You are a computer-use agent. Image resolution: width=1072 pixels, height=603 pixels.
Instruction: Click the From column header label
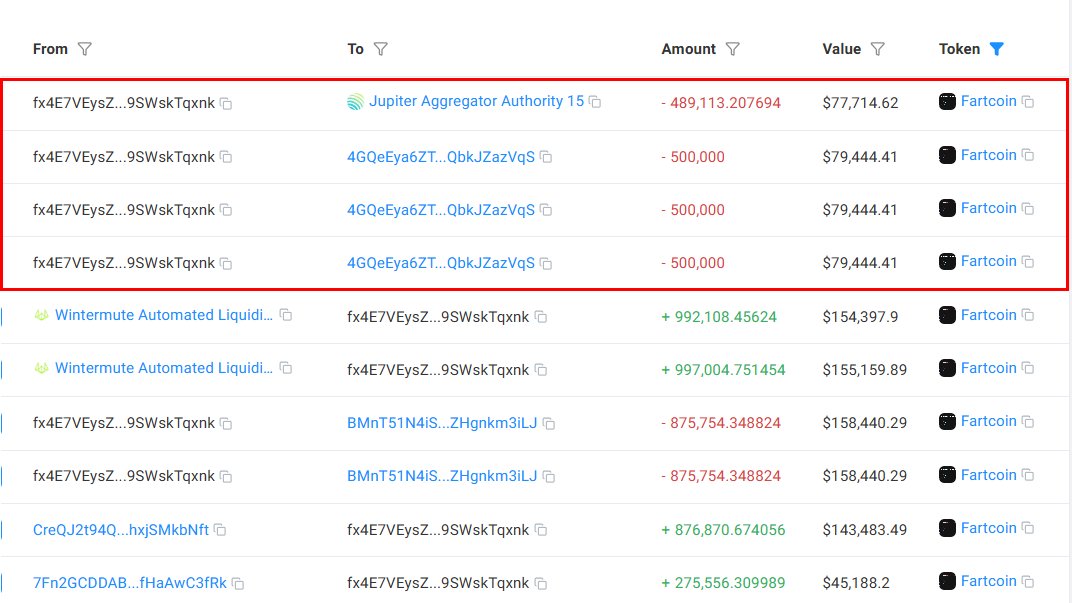pyautogui.click(x=50, y=49)
